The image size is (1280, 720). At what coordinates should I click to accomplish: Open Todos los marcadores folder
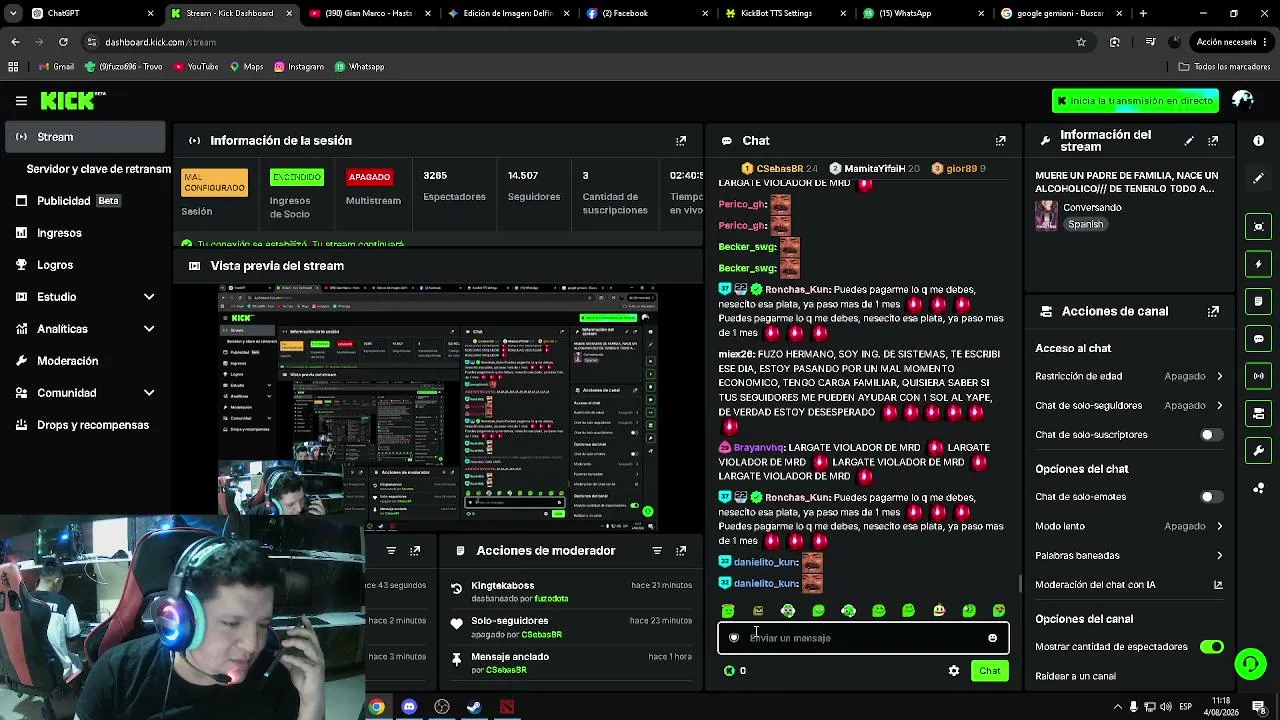(x=1224, y=67)
